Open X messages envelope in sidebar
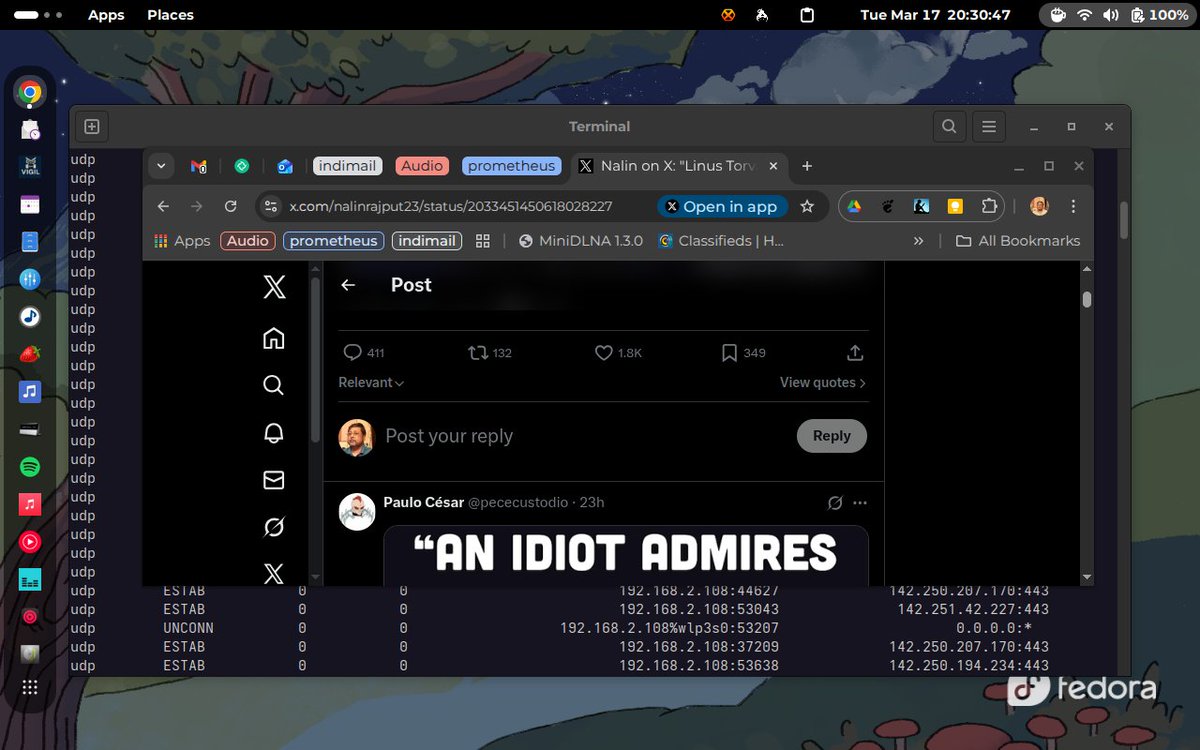1200x750 pixels. (x=273, y=480)
